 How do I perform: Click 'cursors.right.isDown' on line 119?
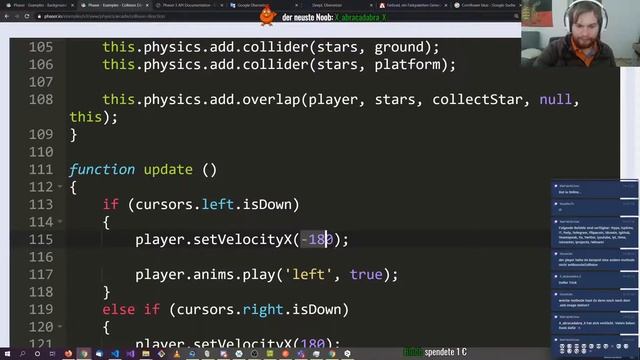262,309
